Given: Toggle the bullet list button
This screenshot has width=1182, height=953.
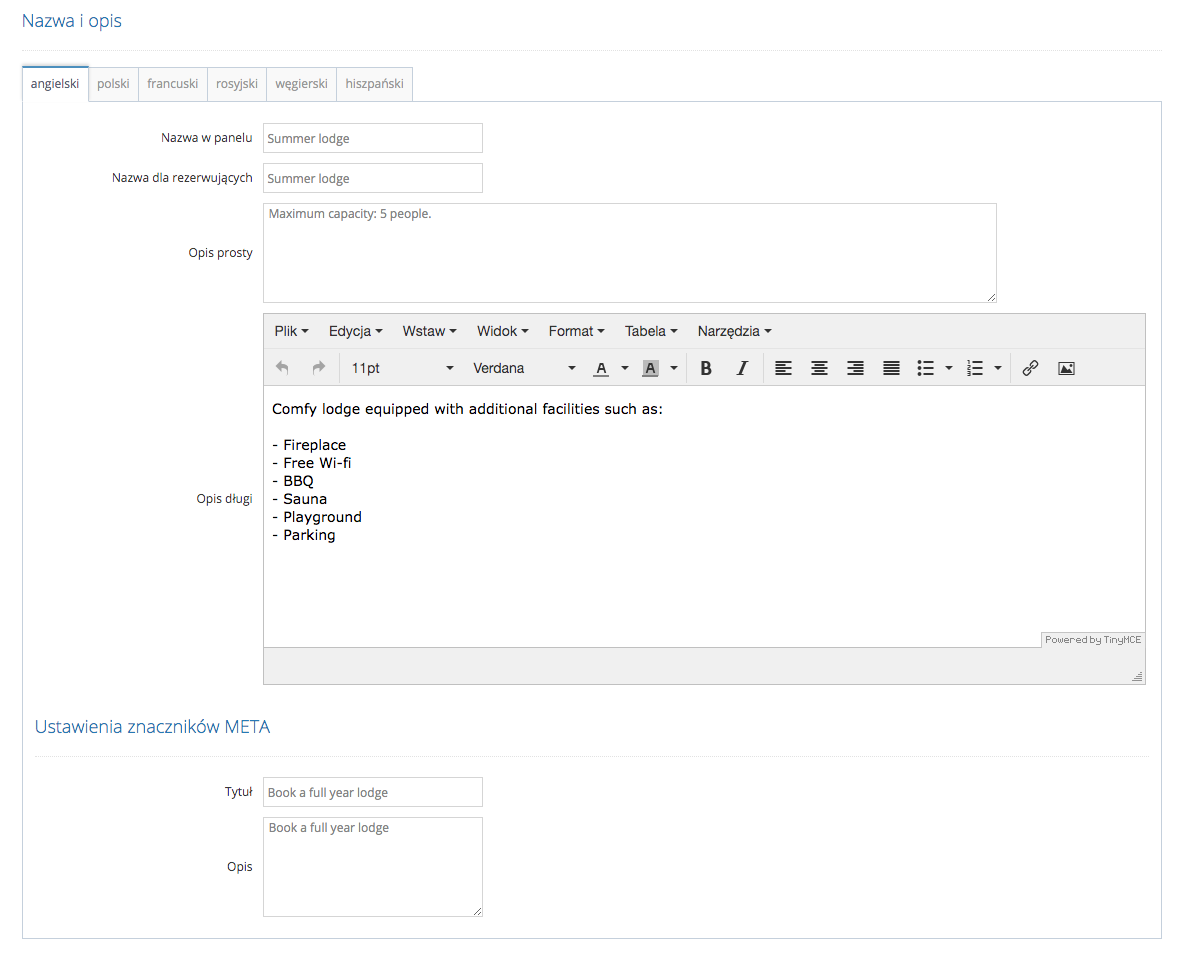Looking at the screenshot, I should click(926, 368).
